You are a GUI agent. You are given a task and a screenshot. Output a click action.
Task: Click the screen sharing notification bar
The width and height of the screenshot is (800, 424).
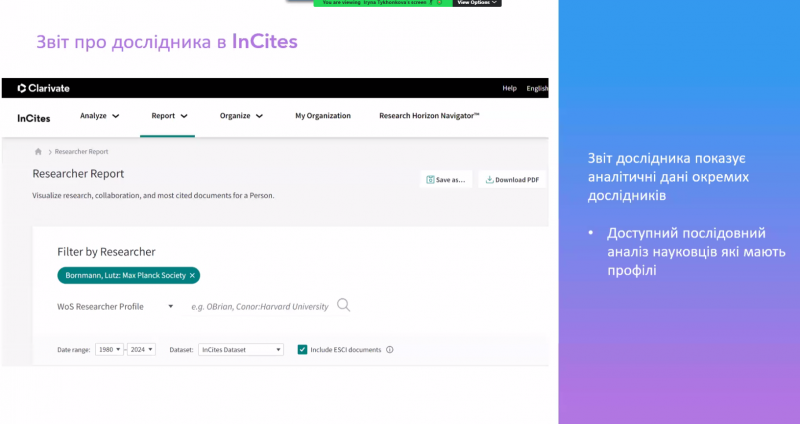coord(383,3)
